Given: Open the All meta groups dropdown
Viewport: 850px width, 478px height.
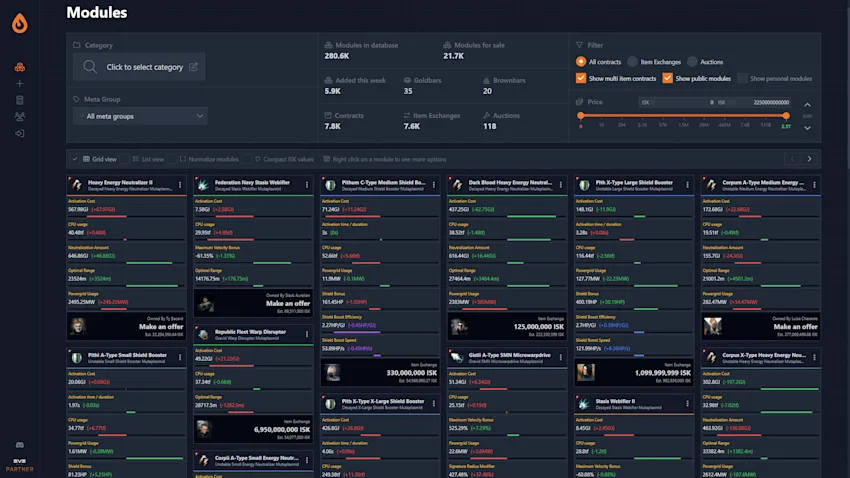Looking at the screenshot, I should (140, 116).
